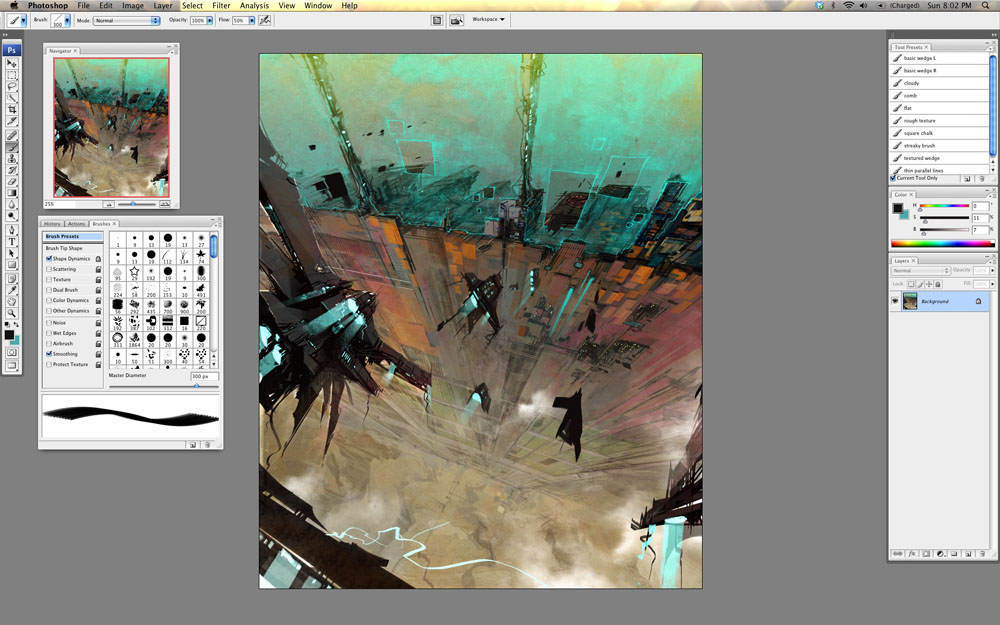Image resolution: width=1000 pixels, height=625 pixels.
Task: Select the Eraser tool
Action: (11, 181)
